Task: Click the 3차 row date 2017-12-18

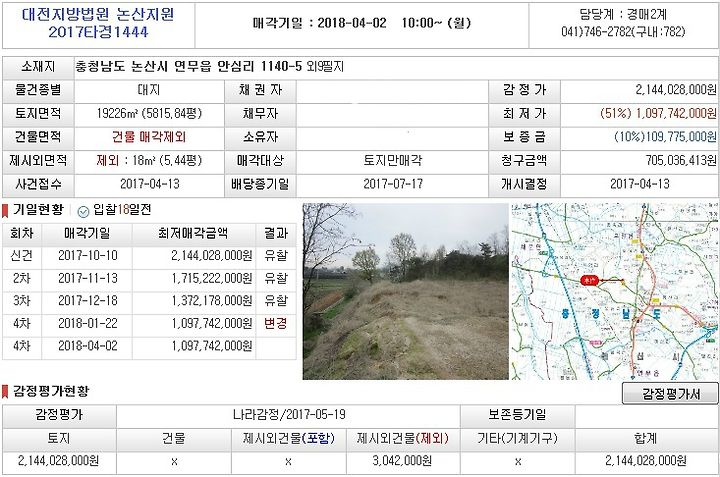Action: pos(88,301)
